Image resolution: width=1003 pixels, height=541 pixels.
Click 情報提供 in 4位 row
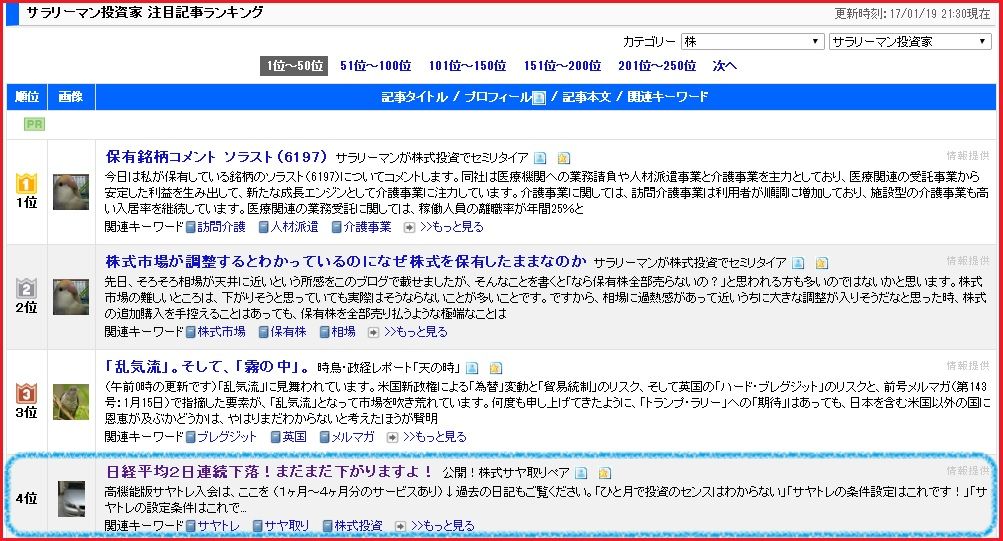(967, 470)
